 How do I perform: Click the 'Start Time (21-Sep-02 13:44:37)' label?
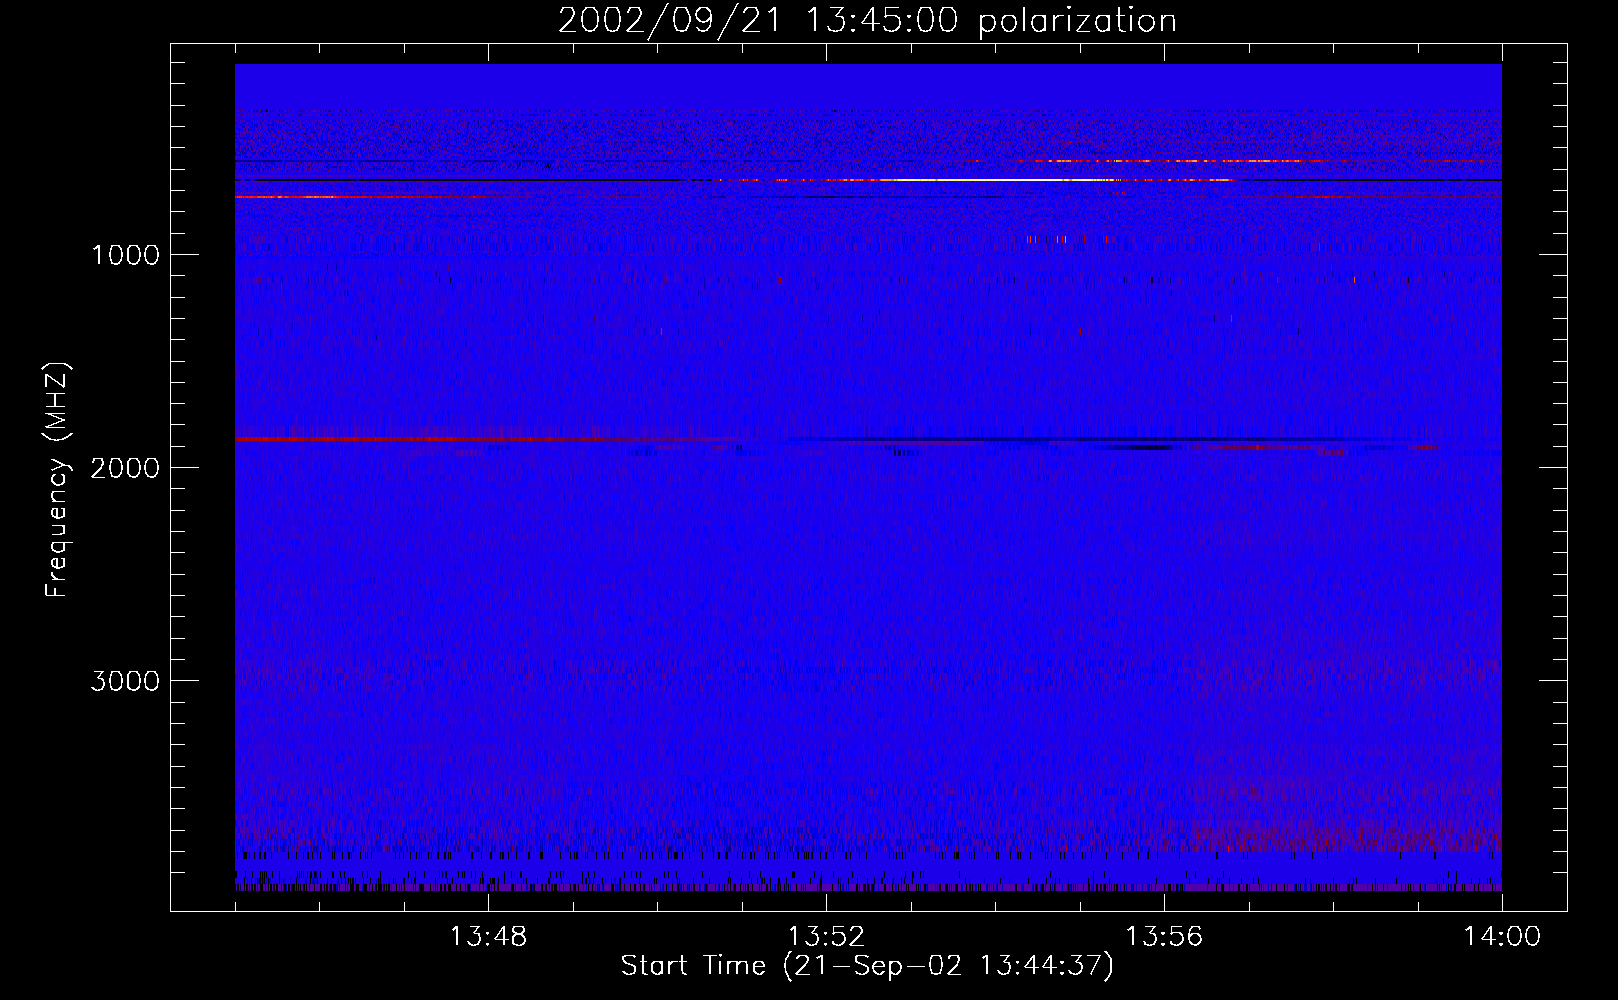coord(867,966)
